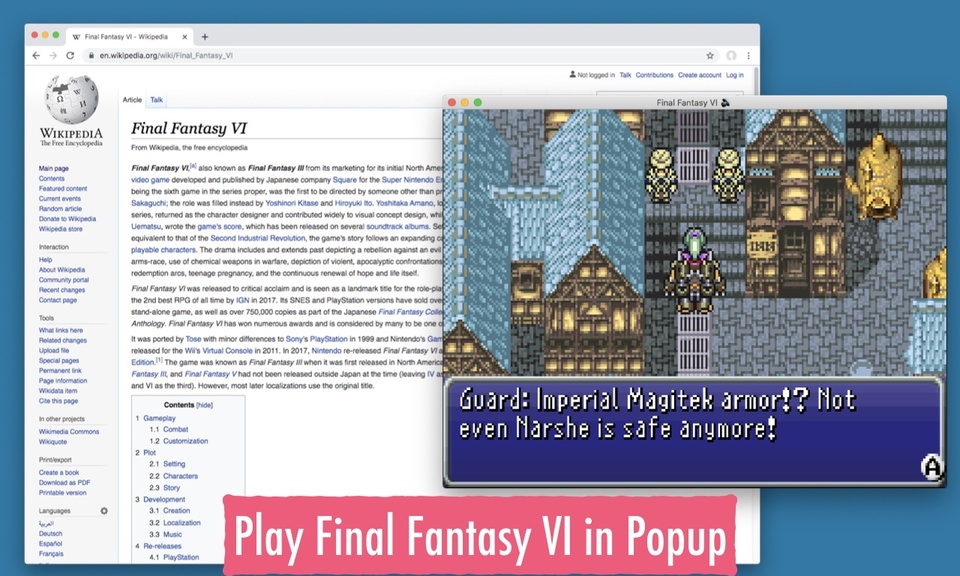Open Contact page link
This screenshot has height=576, width=960.
pyautogui.click(x=58, y=300)
